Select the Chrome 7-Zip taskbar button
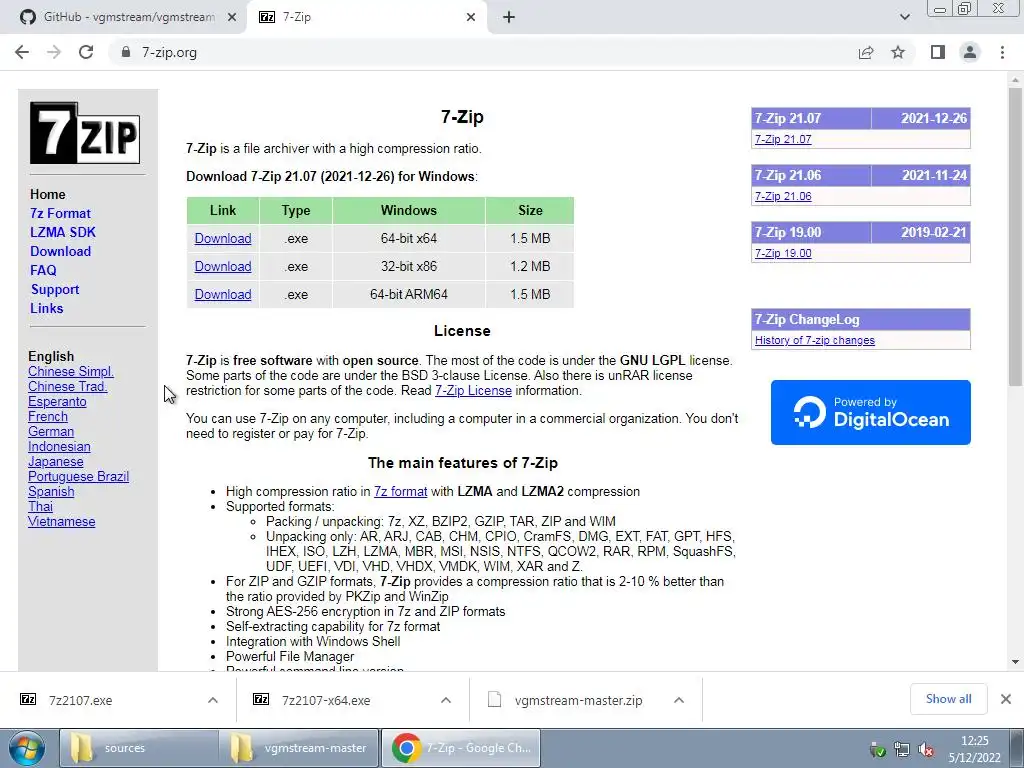 (461, 748)
